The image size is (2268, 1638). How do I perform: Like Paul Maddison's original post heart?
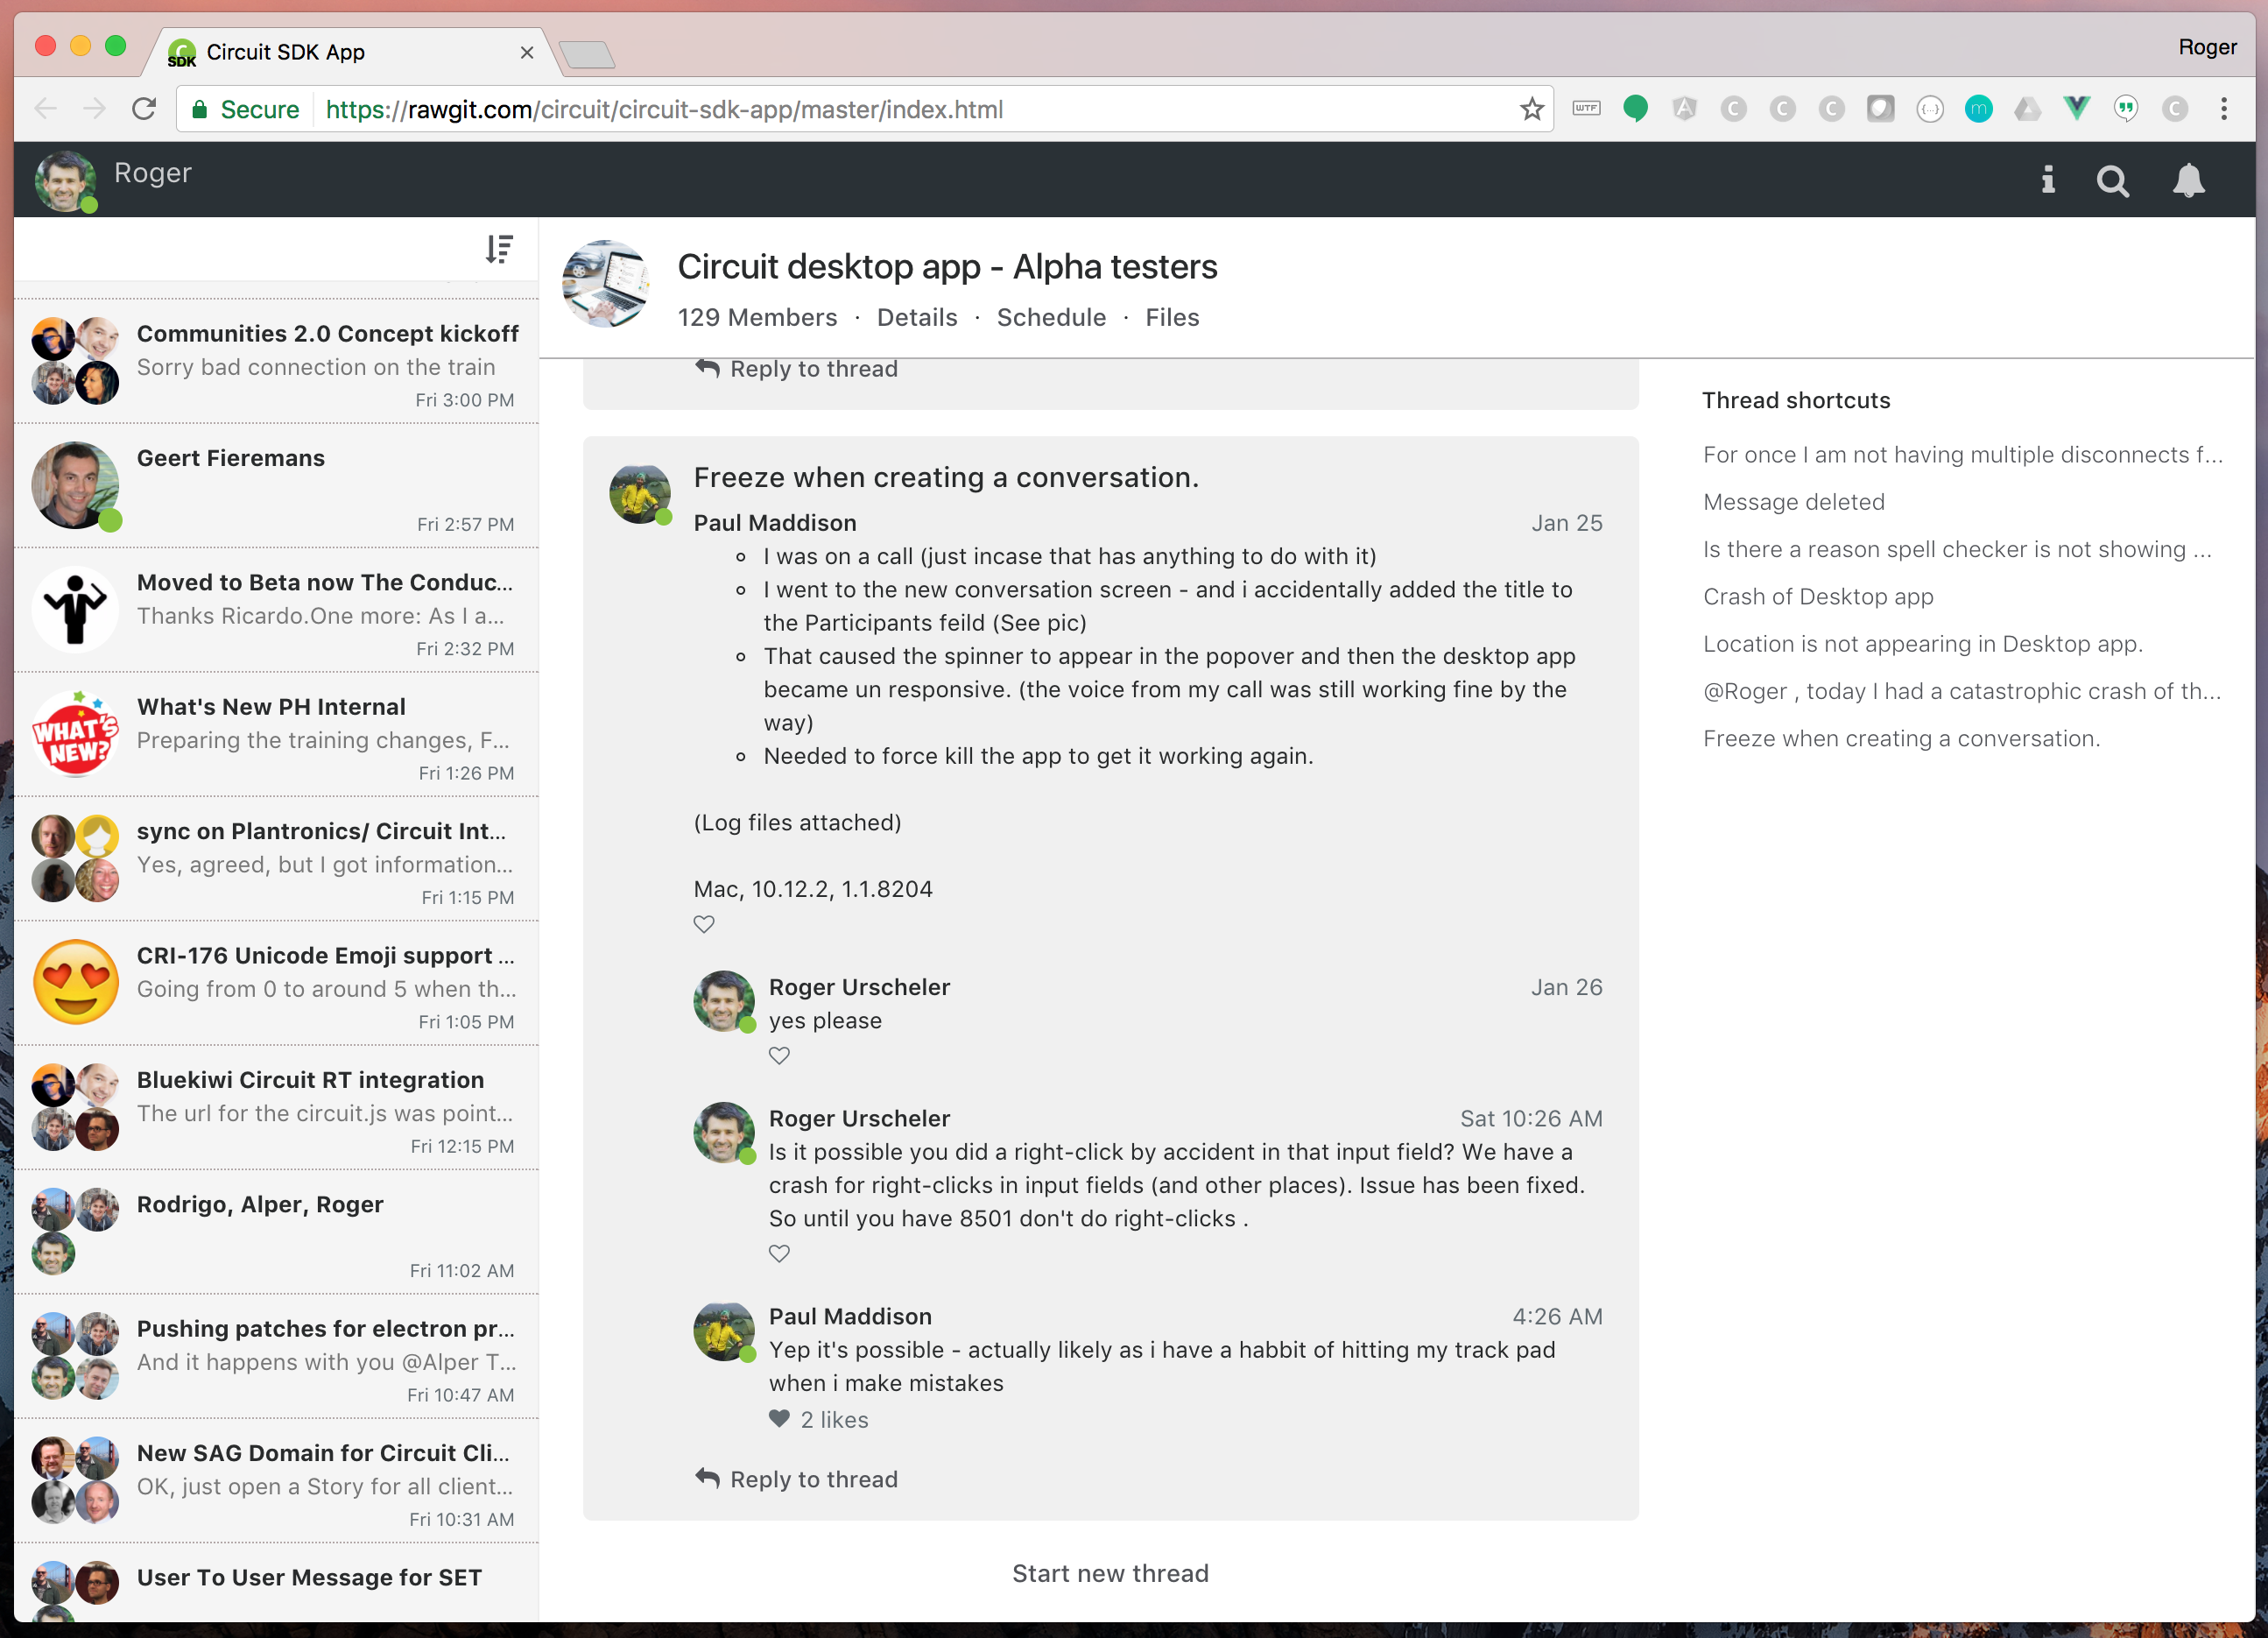tap(704, 924)
